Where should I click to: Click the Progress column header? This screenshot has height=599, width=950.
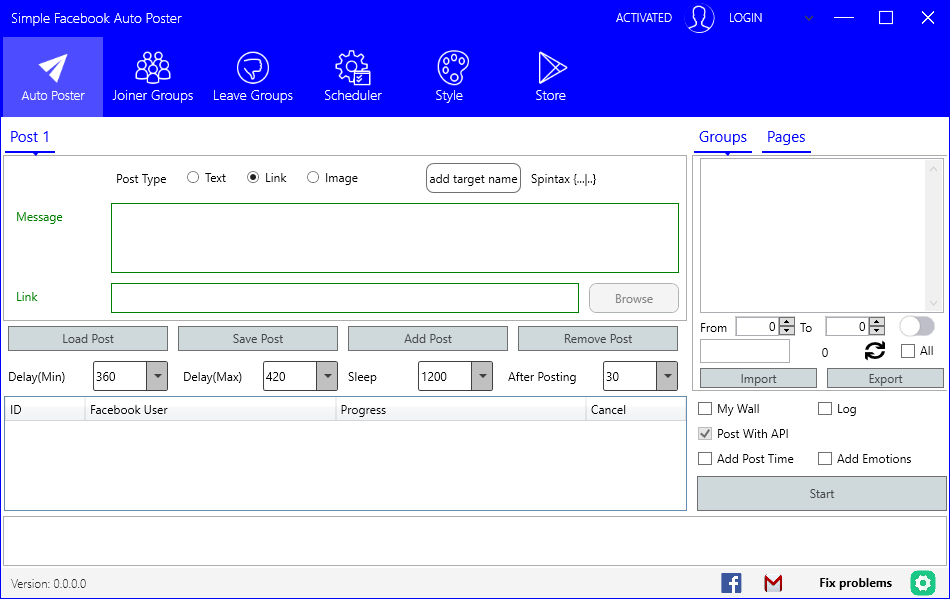click(460, 409)
